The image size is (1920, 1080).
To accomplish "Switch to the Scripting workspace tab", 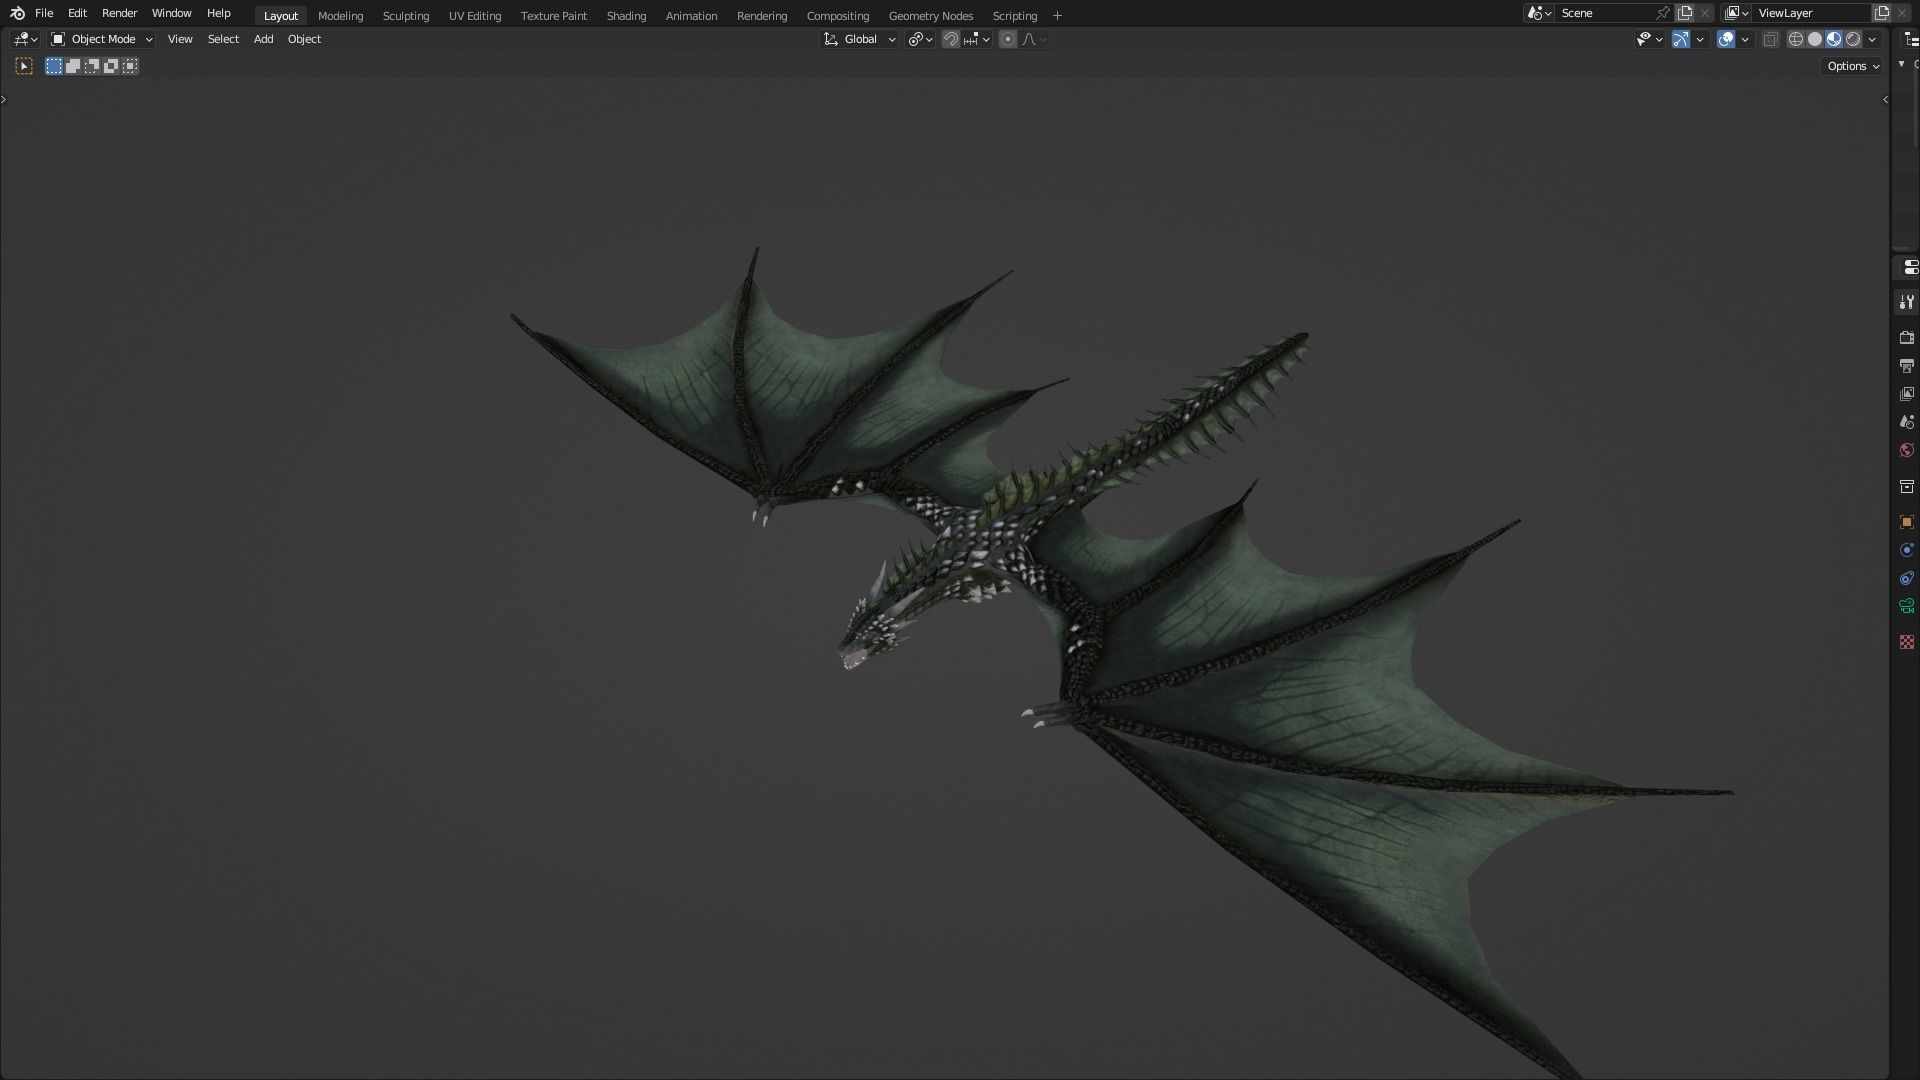I will click(1014, 15).
